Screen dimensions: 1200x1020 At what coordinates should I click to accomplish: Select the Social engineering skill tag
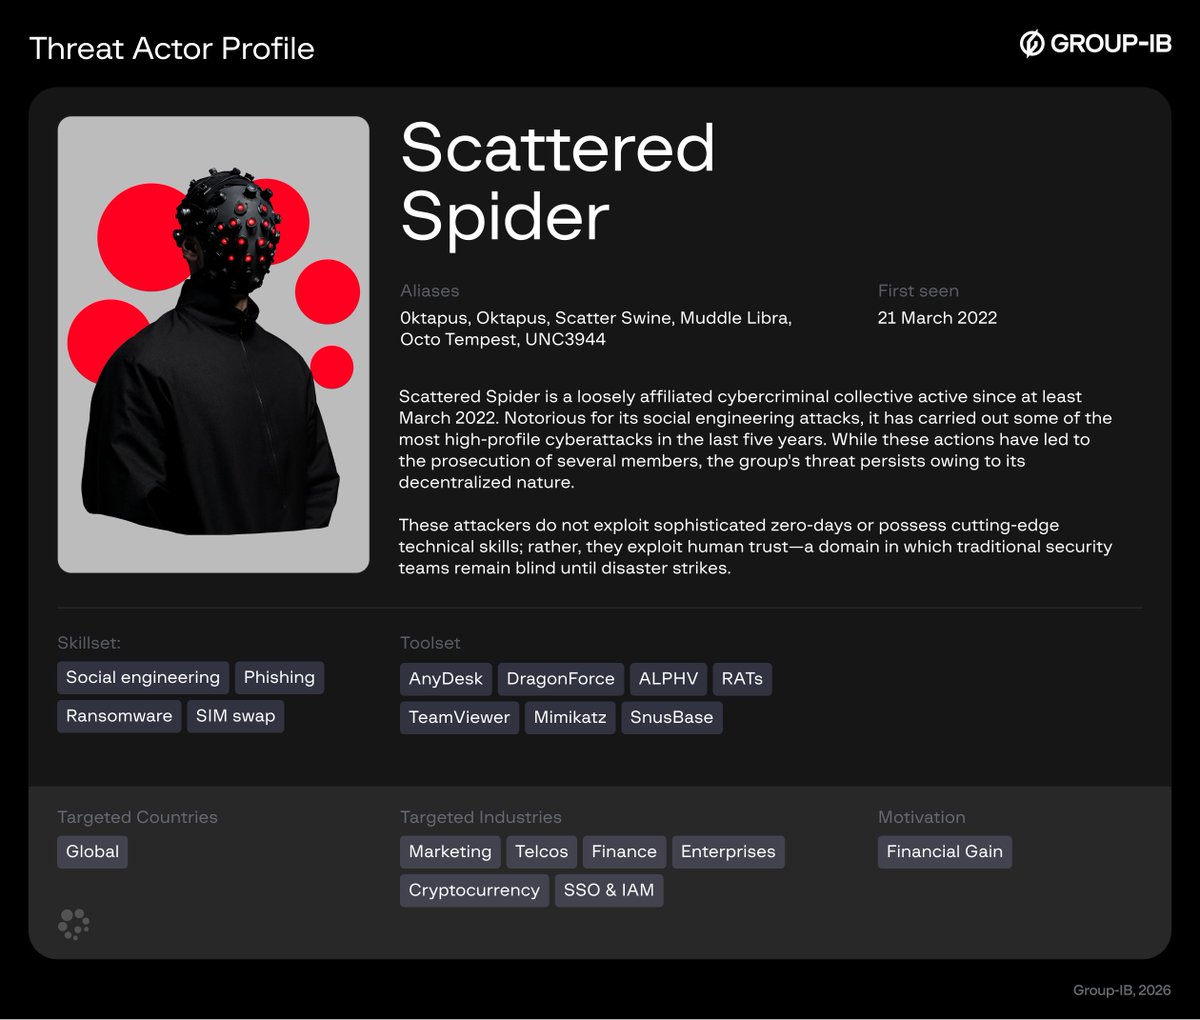[x=143, y=678]
